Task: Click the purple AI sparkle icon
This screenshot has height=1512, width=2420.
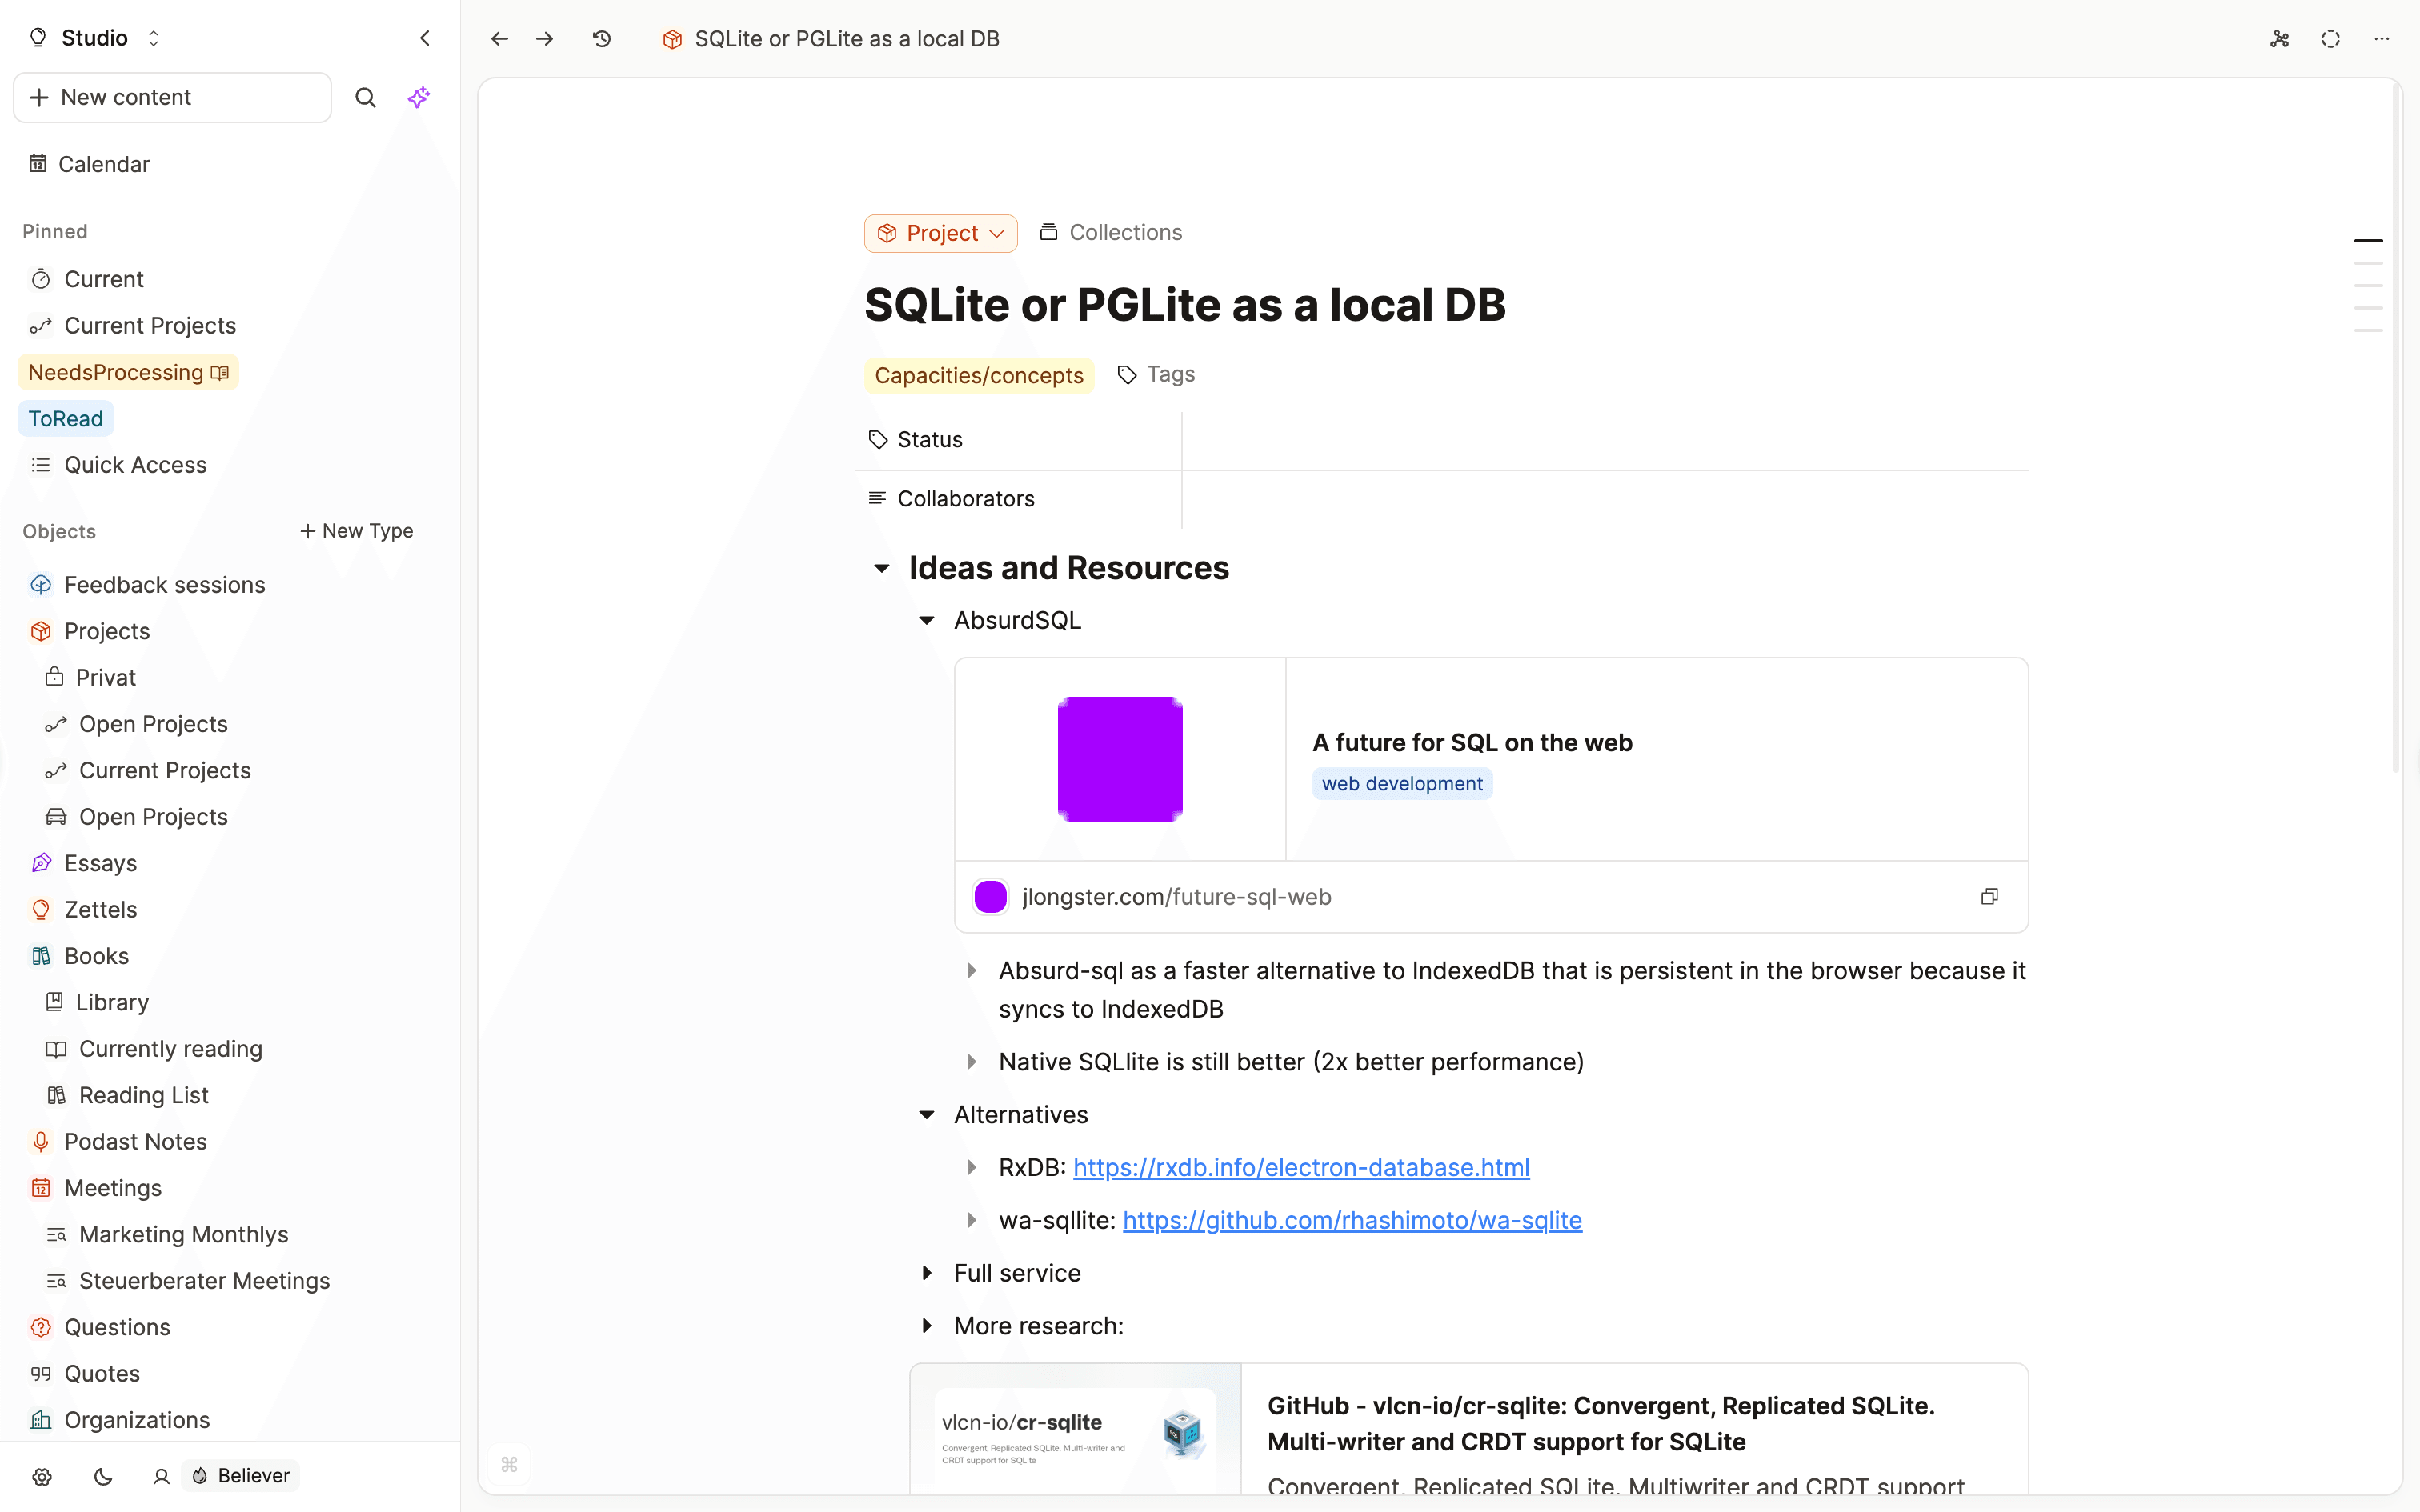Action: [x=419, y=97]
